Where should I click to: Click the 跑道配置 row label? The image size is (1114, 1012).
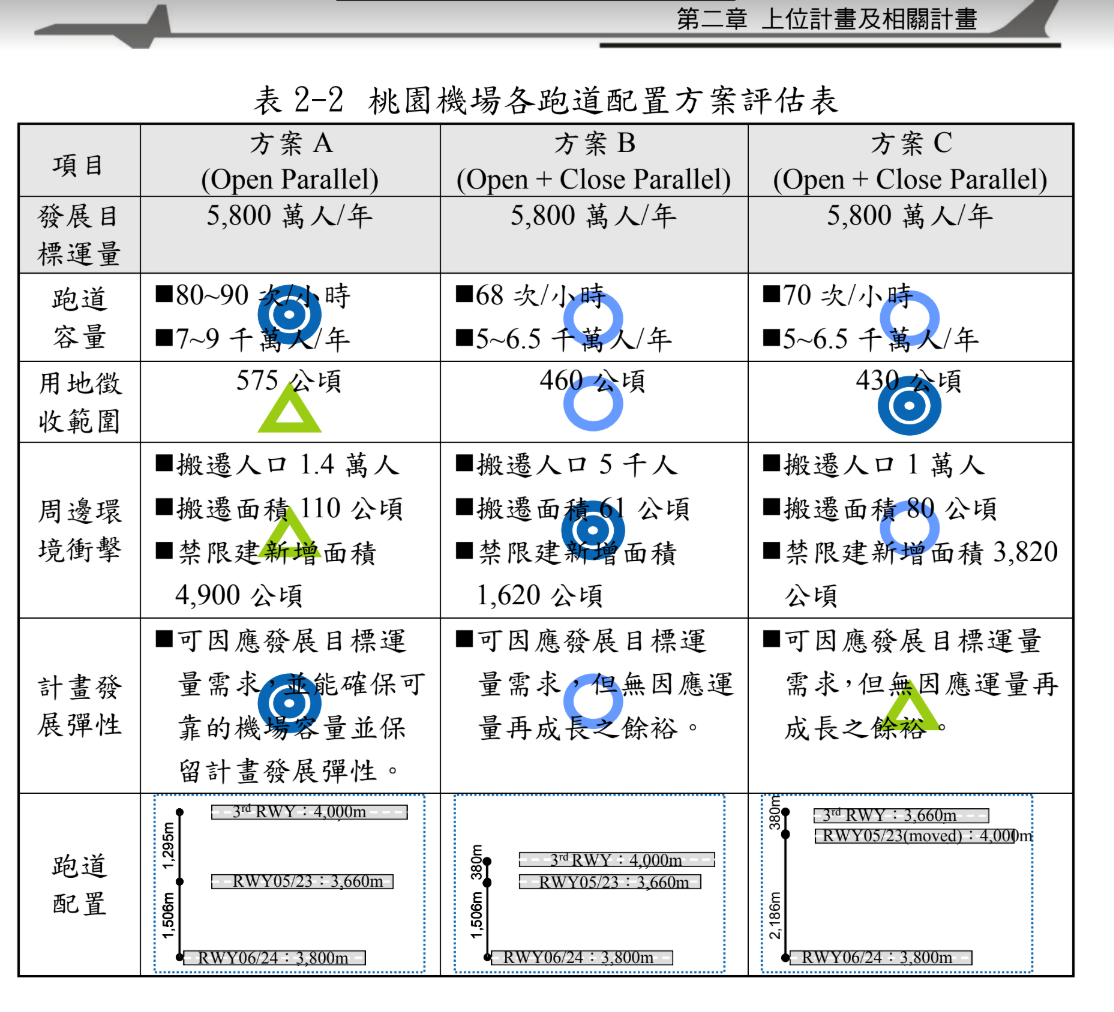point(79,885)
